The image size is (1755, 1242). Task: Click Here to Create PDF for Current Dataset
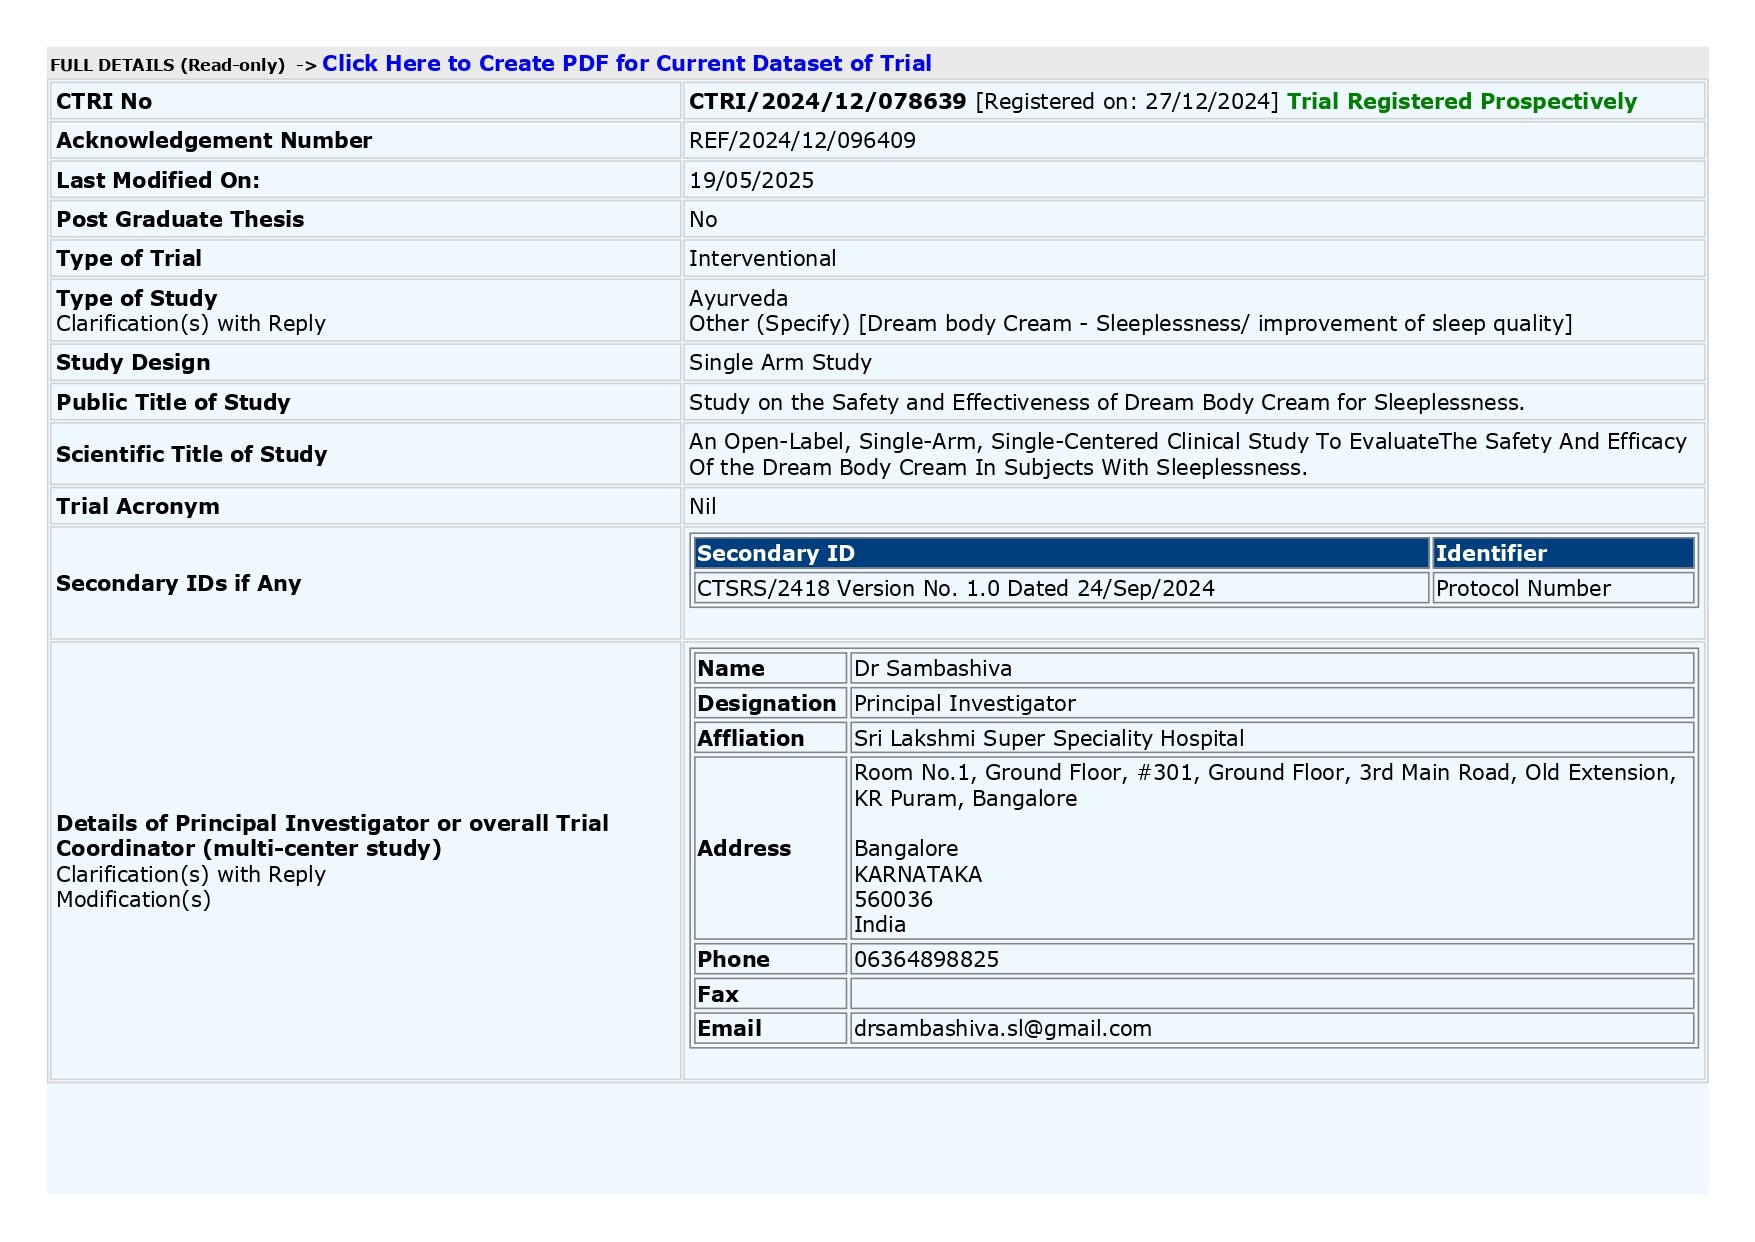coord(627,63)
